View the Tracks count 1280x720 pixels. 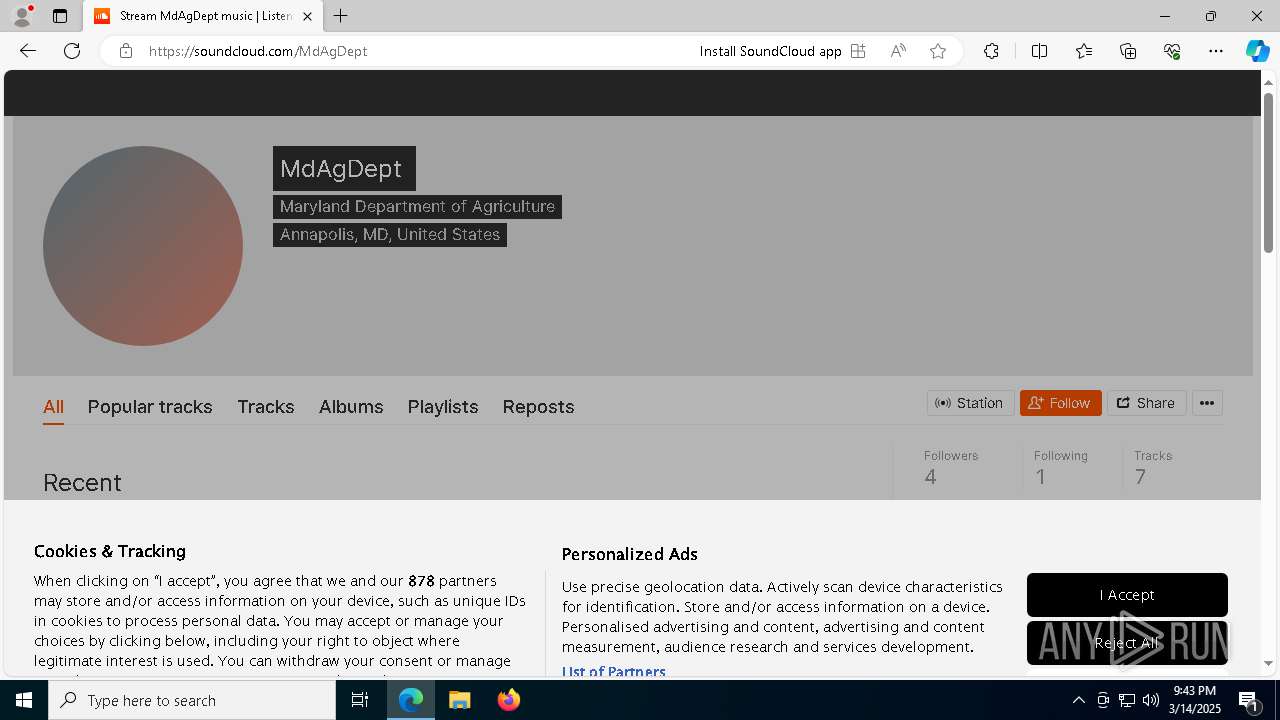point(1153,467)
